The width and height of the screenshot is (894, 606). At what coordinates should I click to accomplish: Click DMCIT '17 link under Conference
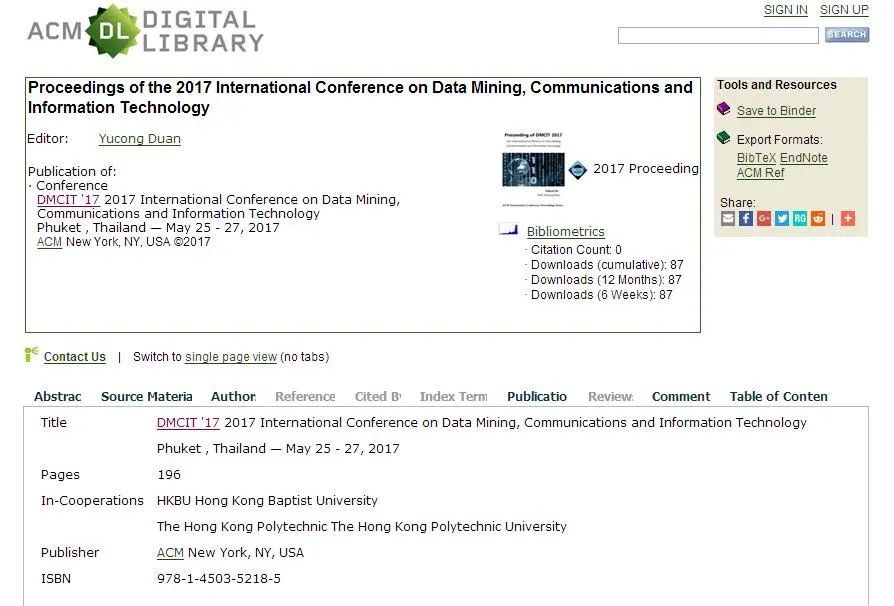pyautogui.click(x=68, y=200)
